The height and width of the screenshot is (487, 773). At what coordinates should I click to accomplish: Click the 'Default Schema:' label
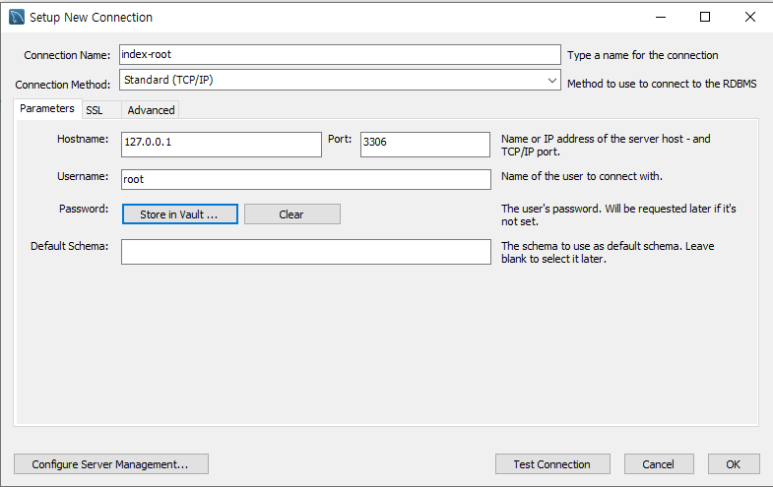(x=70, y=246)
